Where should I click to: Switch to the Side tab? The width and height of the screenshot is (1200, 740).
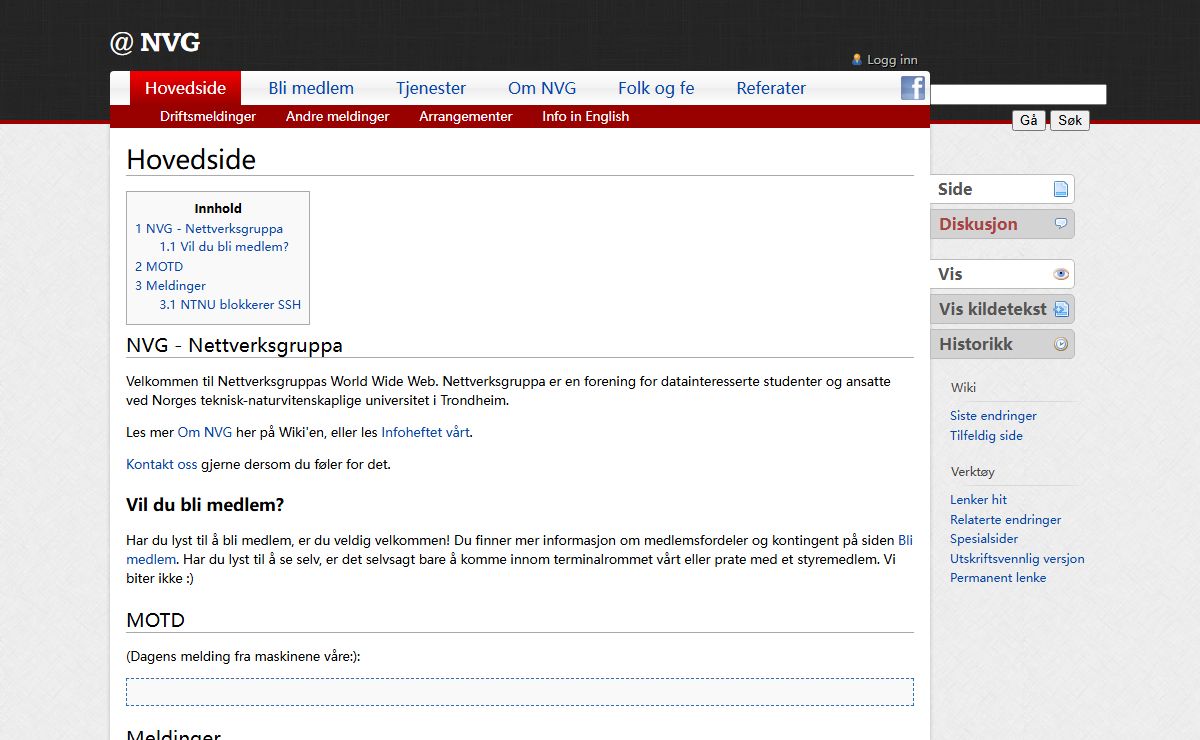[1002, 189]
